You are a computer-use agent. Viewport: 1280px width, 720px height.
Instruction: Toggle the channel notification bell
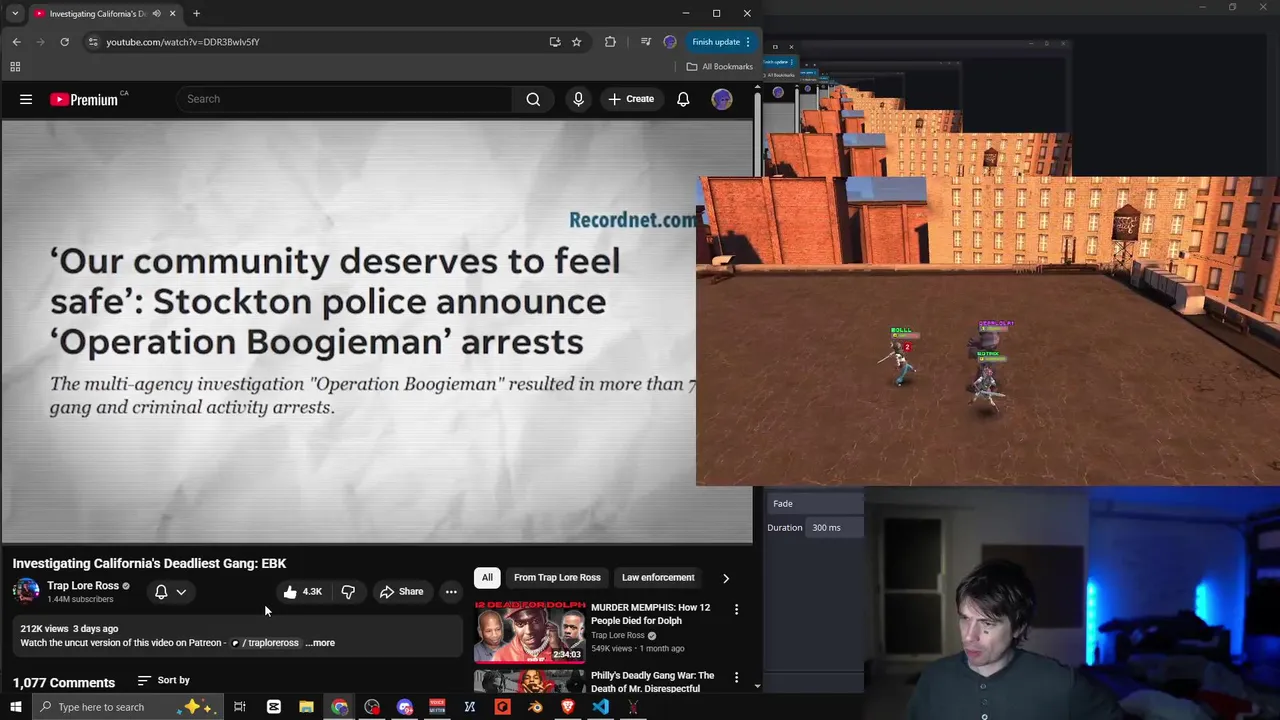pos(161,592)
